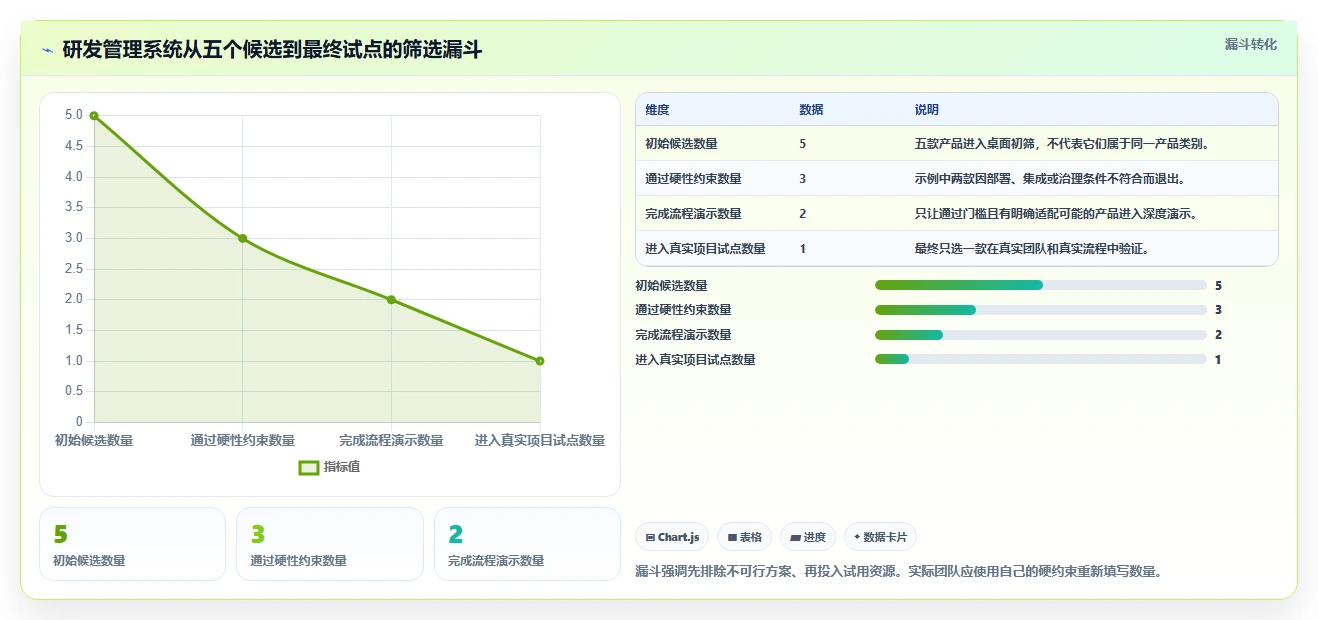Click the chart data point at 1.0
This screenshot has width=1318, height=620.
[540, 361]
